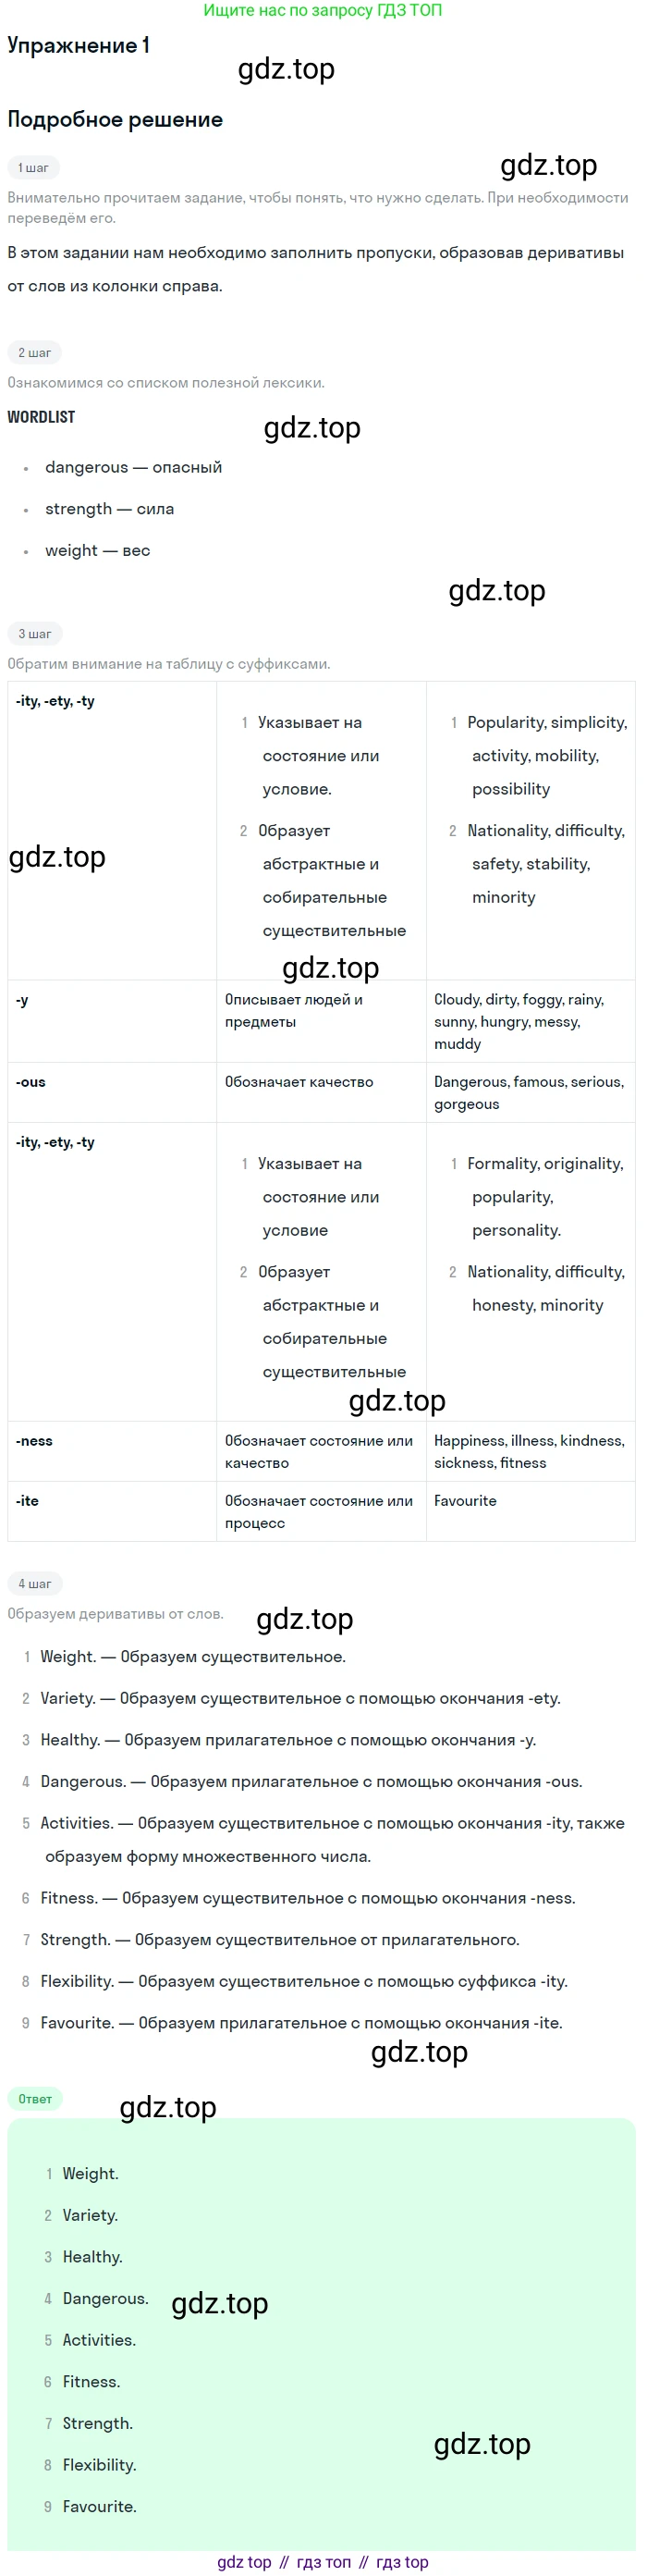
Task: Click the '2 шаг' step badge
Action: click(35, 353)
